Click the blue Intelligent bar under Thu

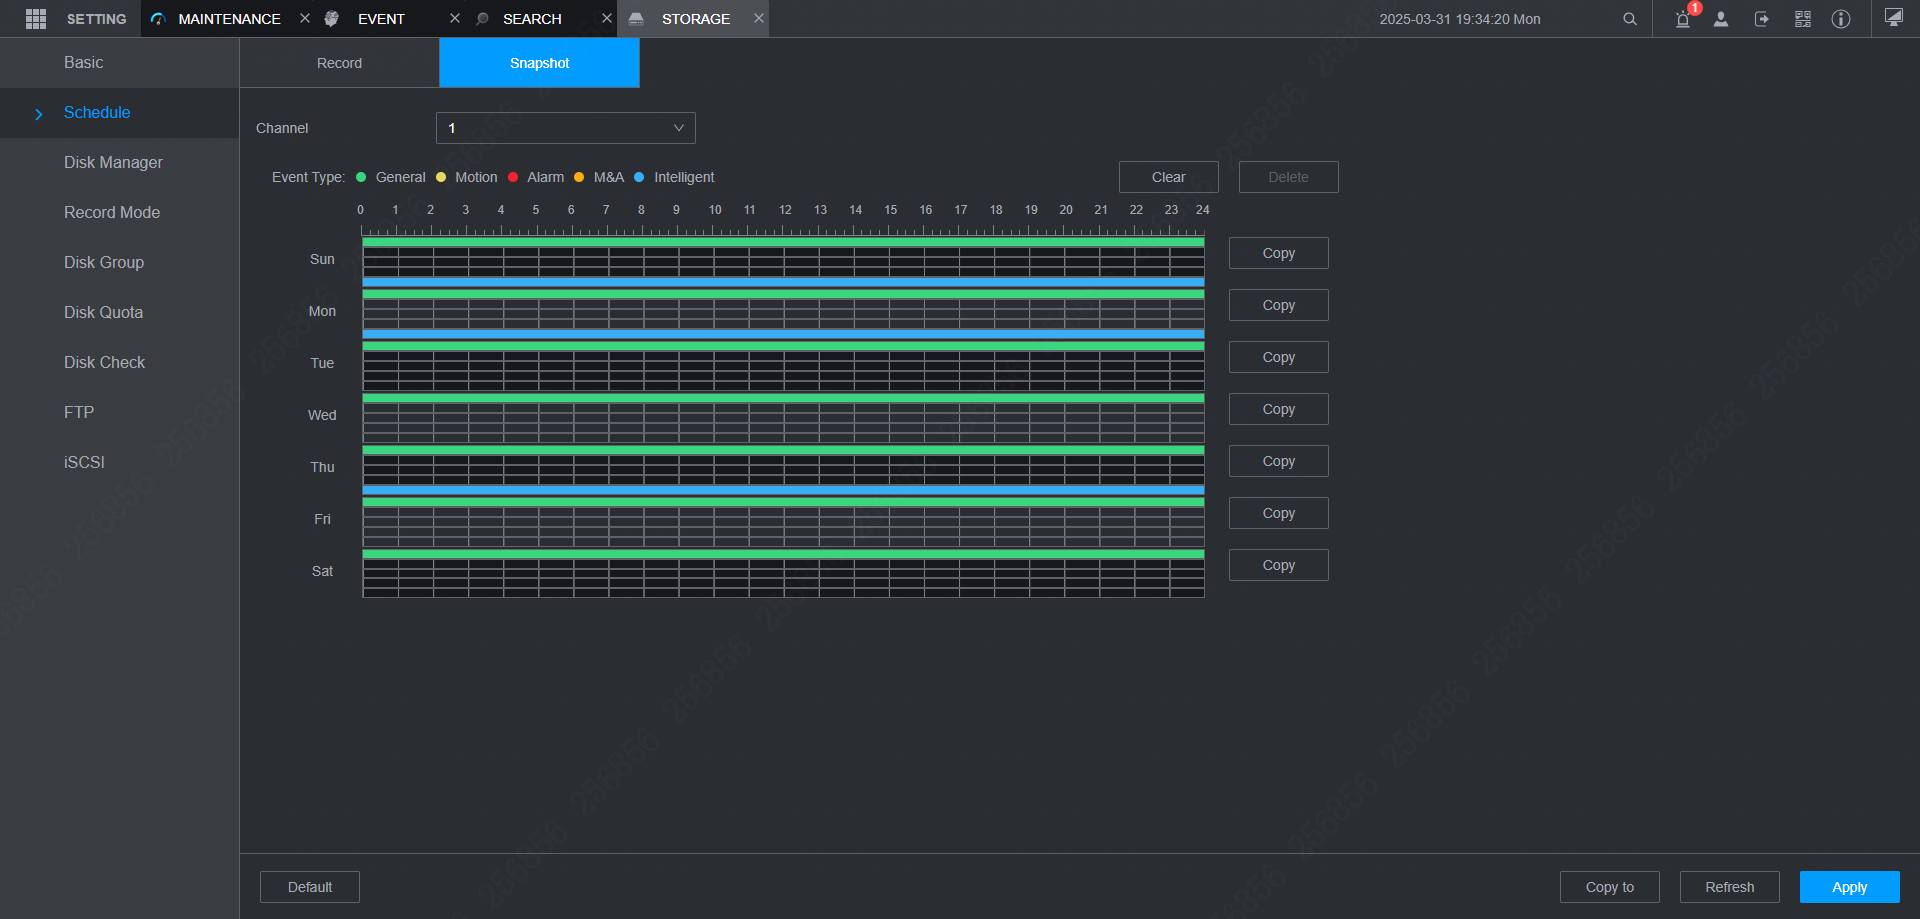(783, 490)
